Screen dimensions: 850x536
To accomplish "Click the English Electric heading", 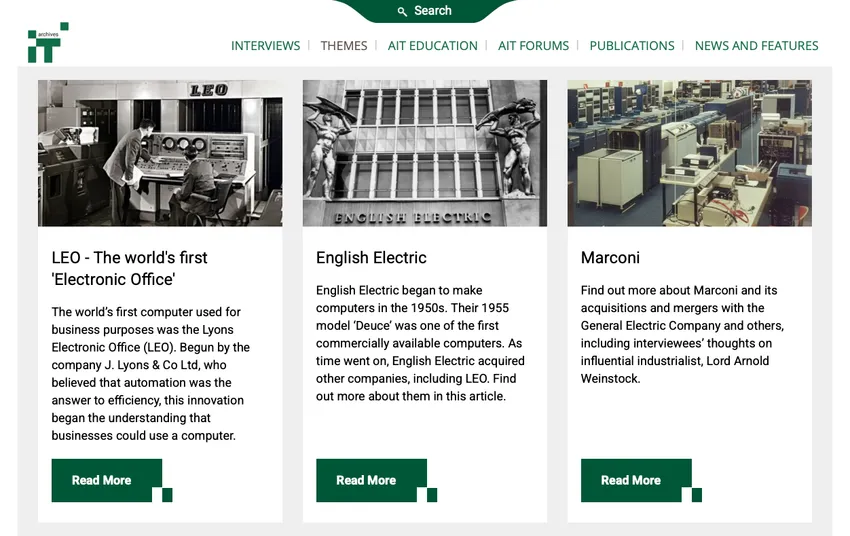I will click(x=371, y=258).
